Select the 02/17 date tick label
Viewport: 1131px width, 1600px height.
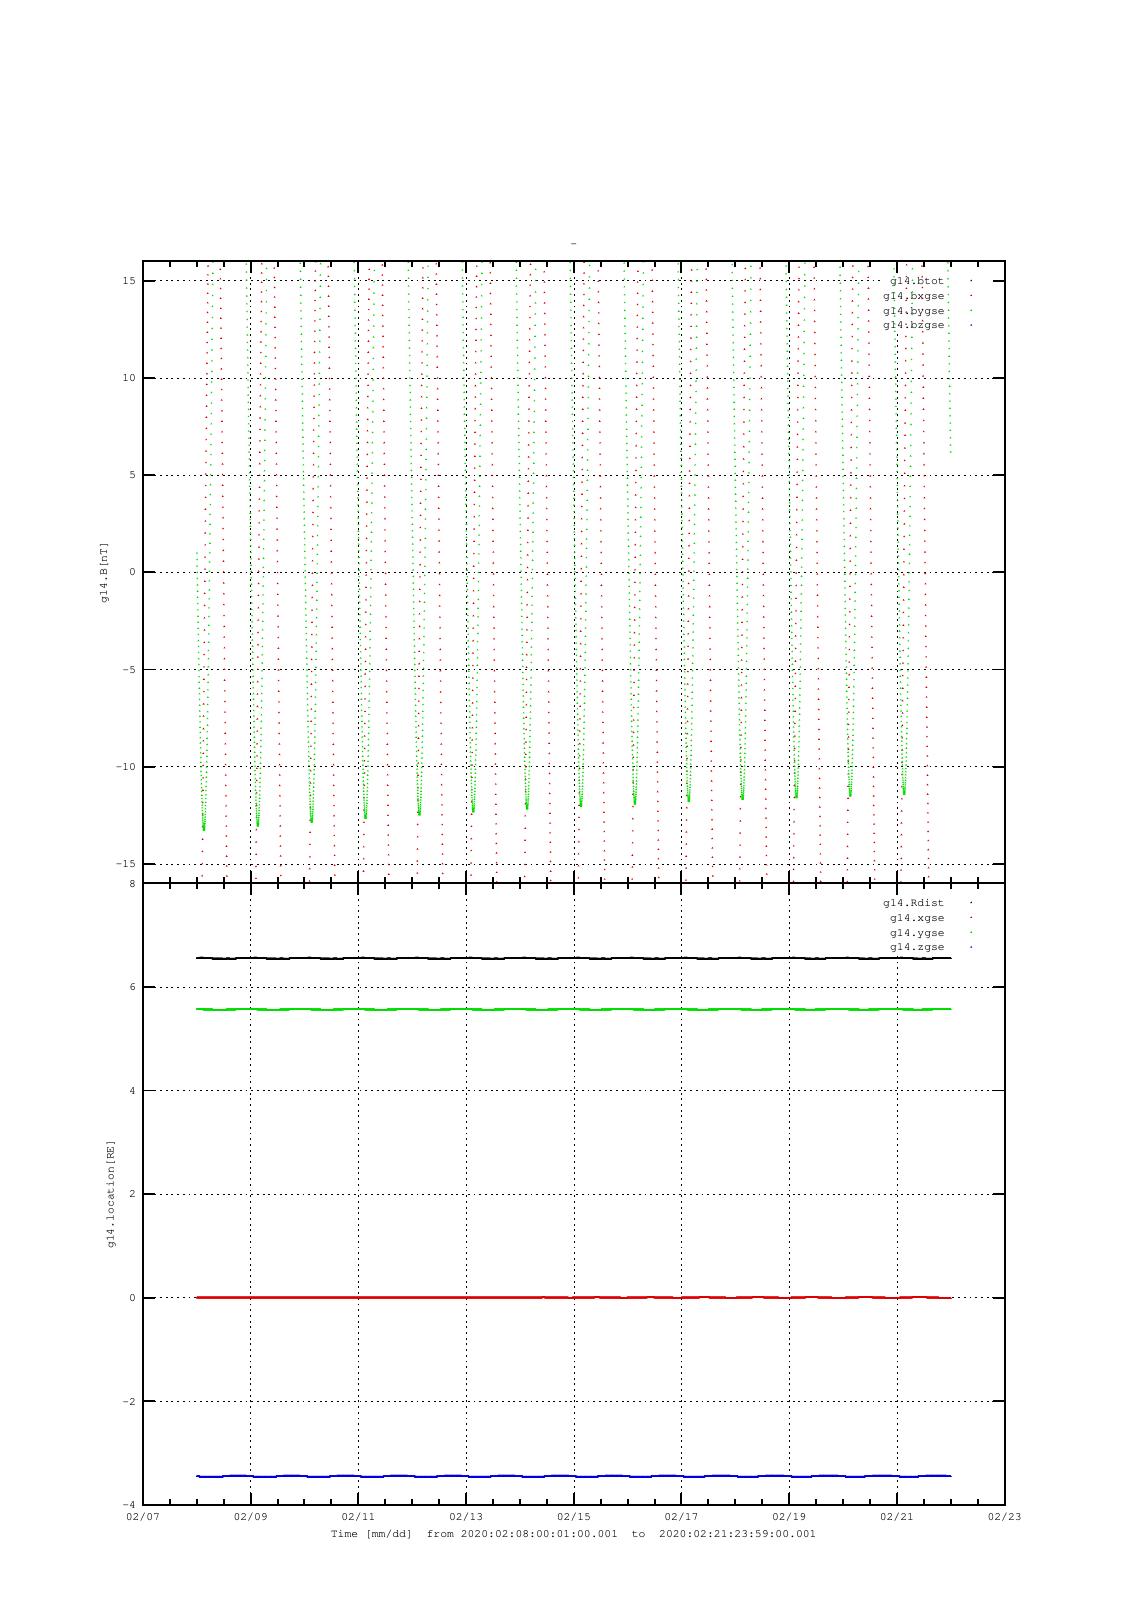pos(681,1516)
